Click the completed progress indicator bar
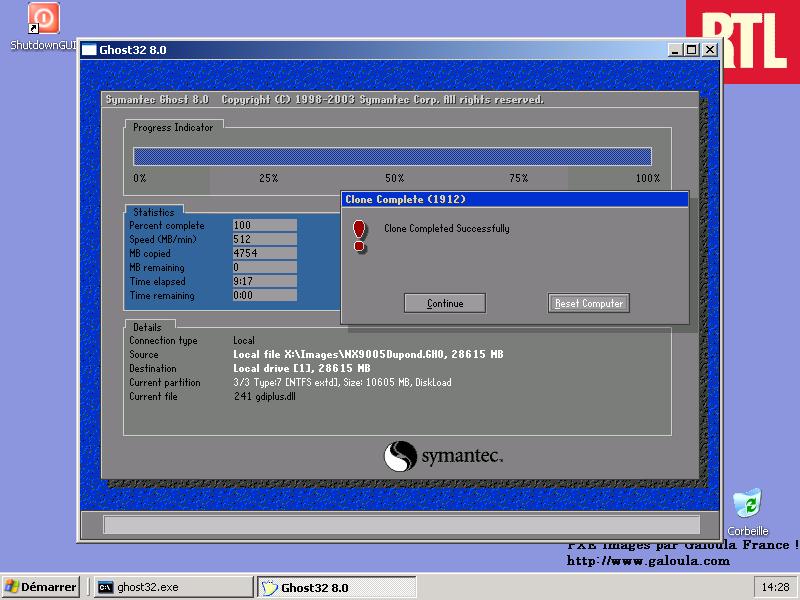This screenshot has height=600, width=800. [392, 156]
